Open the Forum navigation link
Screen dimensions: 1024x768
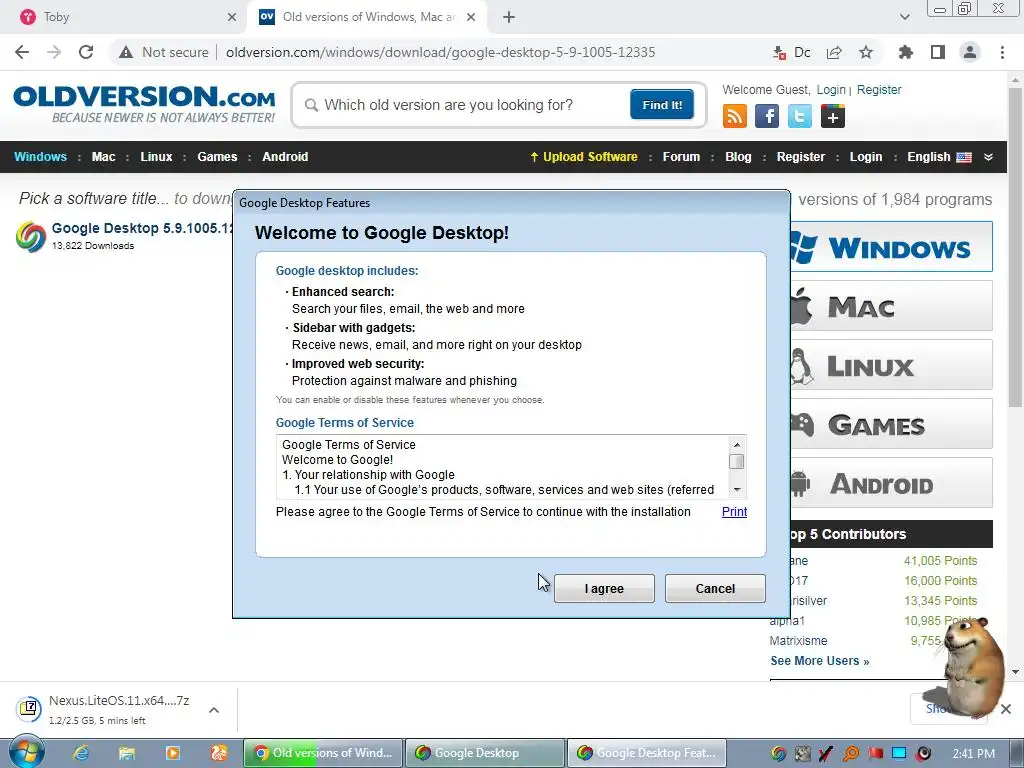[681, 157]
